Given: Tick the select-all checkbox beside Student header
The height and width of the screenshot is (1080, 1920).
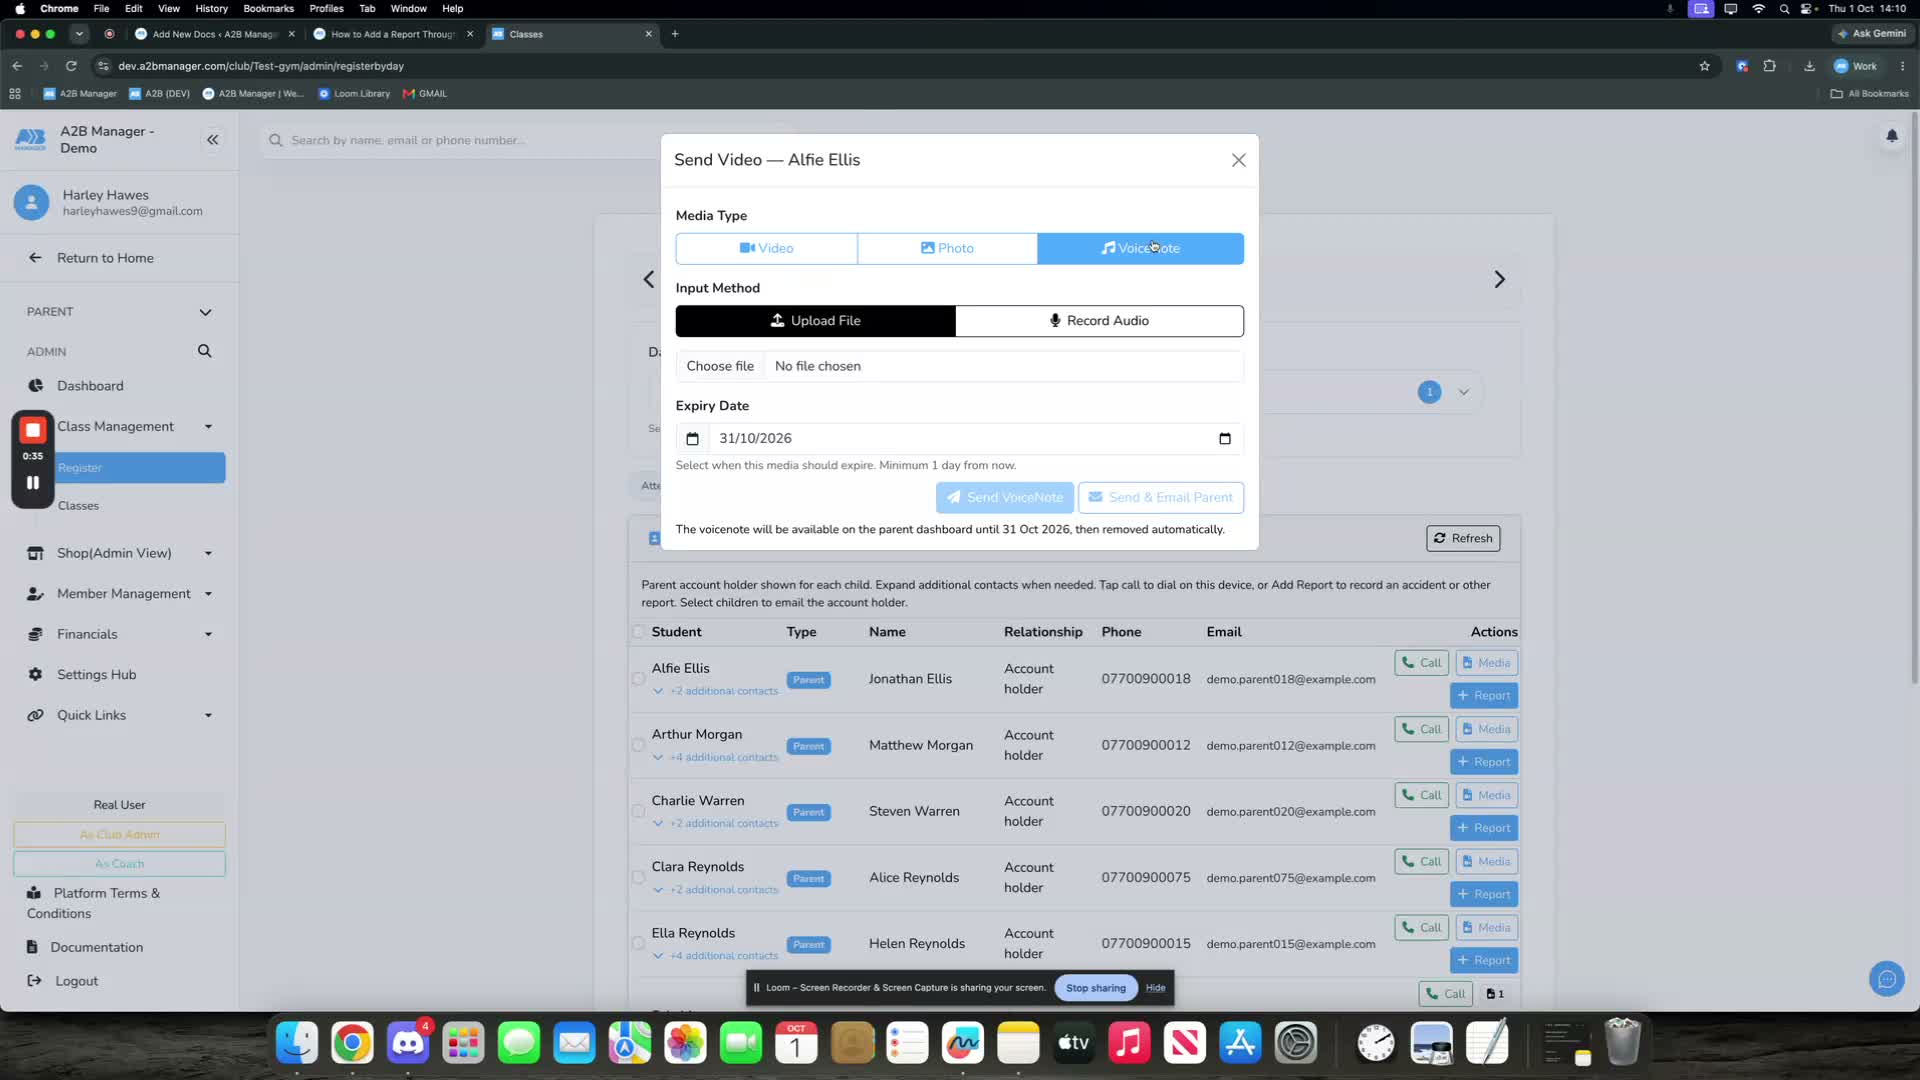Looking at the screenshot, I should click(x=638, y=632).
